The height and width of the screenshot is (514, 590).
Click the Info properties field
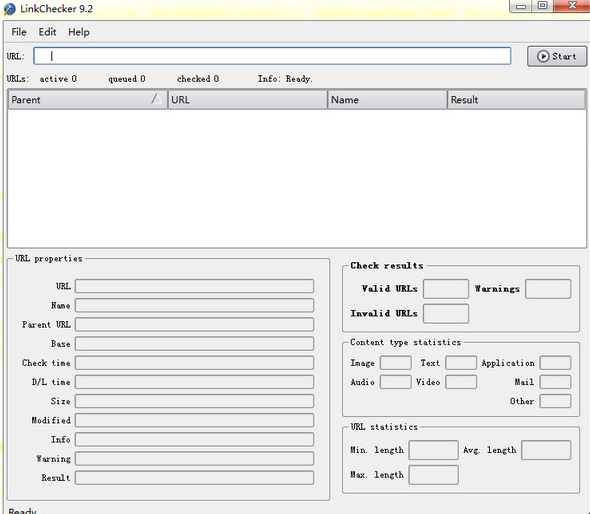[x=194, y=439]
